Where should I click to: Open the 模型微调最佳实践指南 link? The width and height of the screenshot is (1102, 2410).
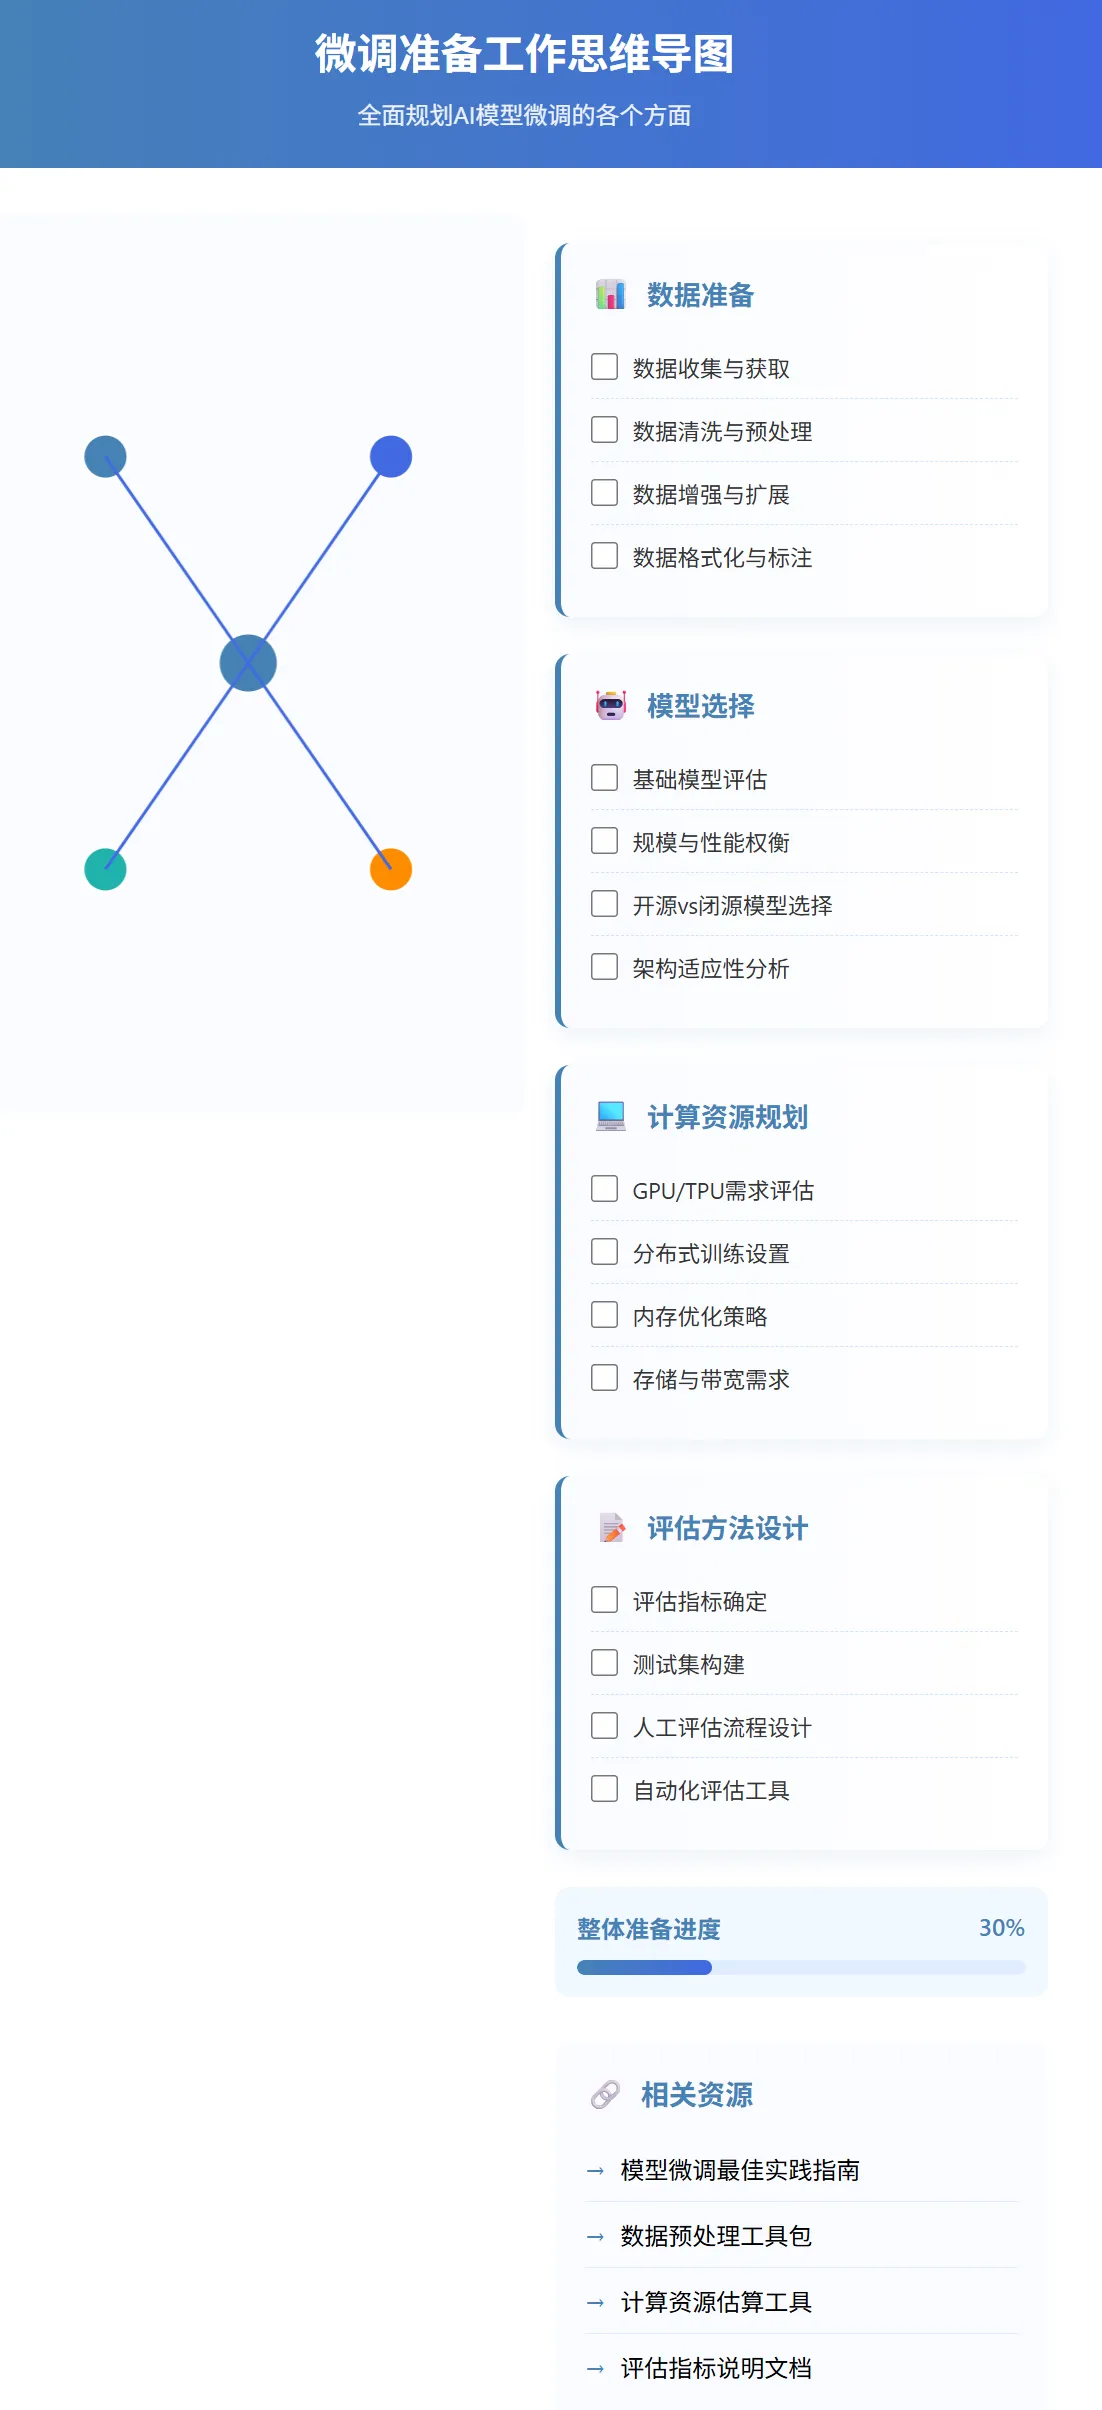743,2171
